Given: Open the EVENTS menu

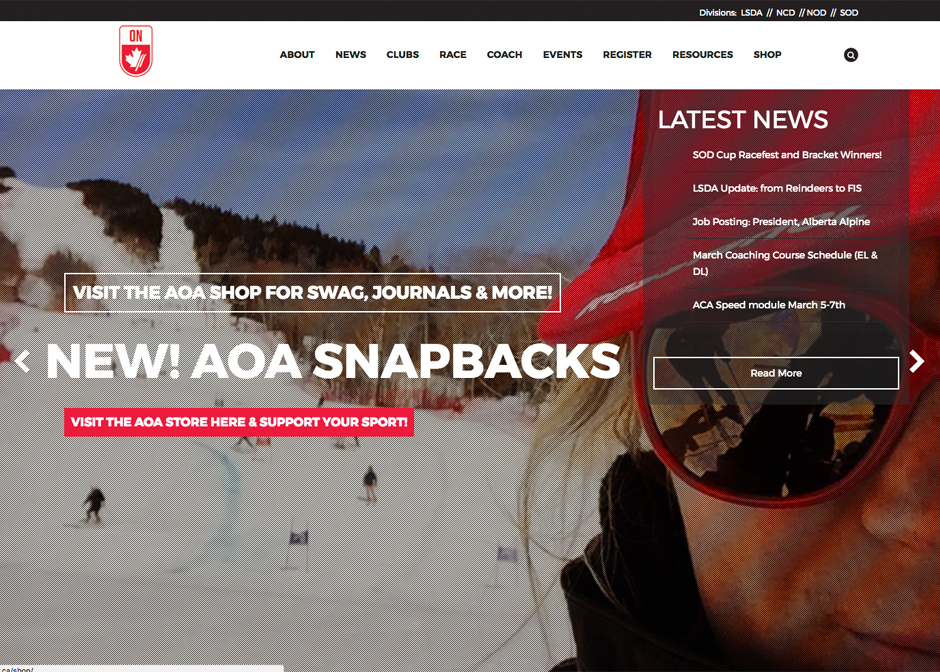Looking at the screenshot, I should [x=562, y=55].
